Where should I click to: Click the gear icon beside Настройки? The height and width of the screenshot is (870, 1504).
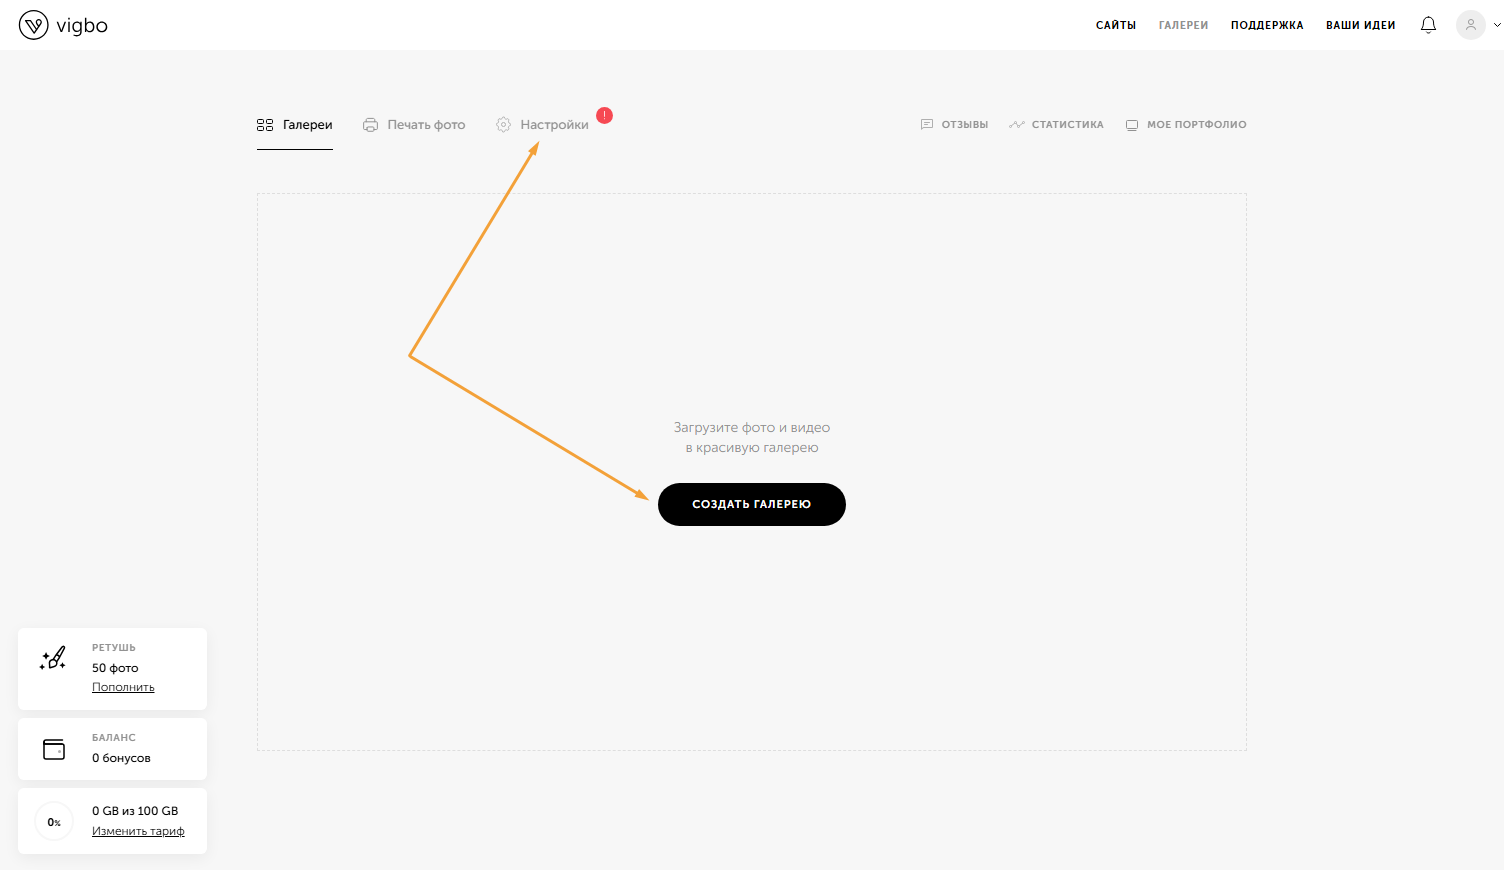[503, 125]
